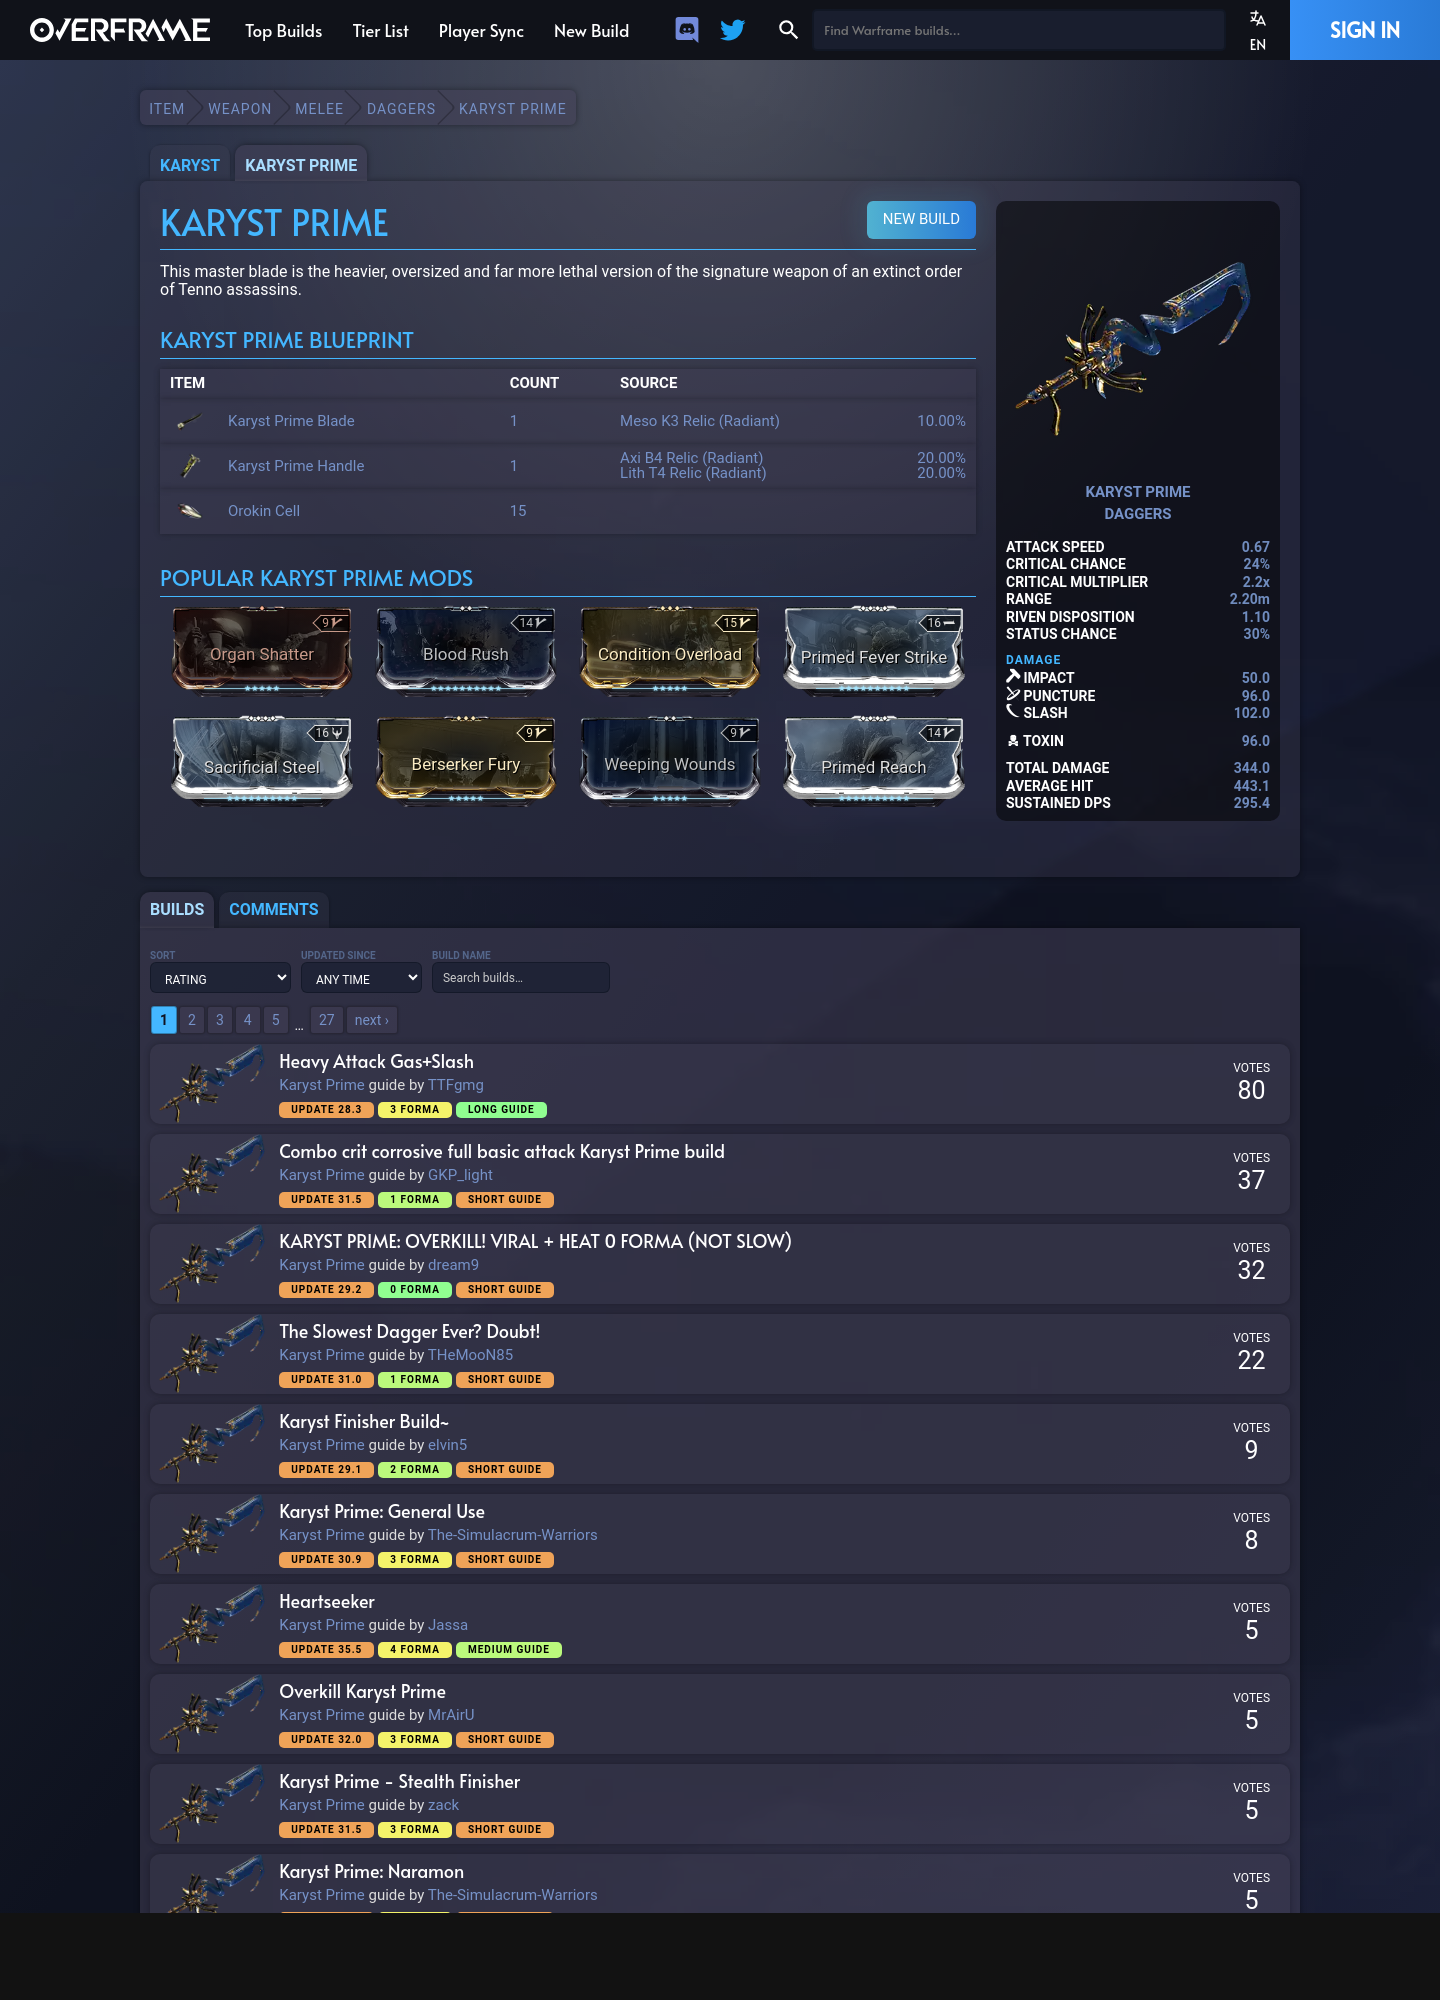Open the WEAPON breadcrumb link
Viewport: 1440px width, 2000px height.
pyautogui.click(x=240, y=109)
